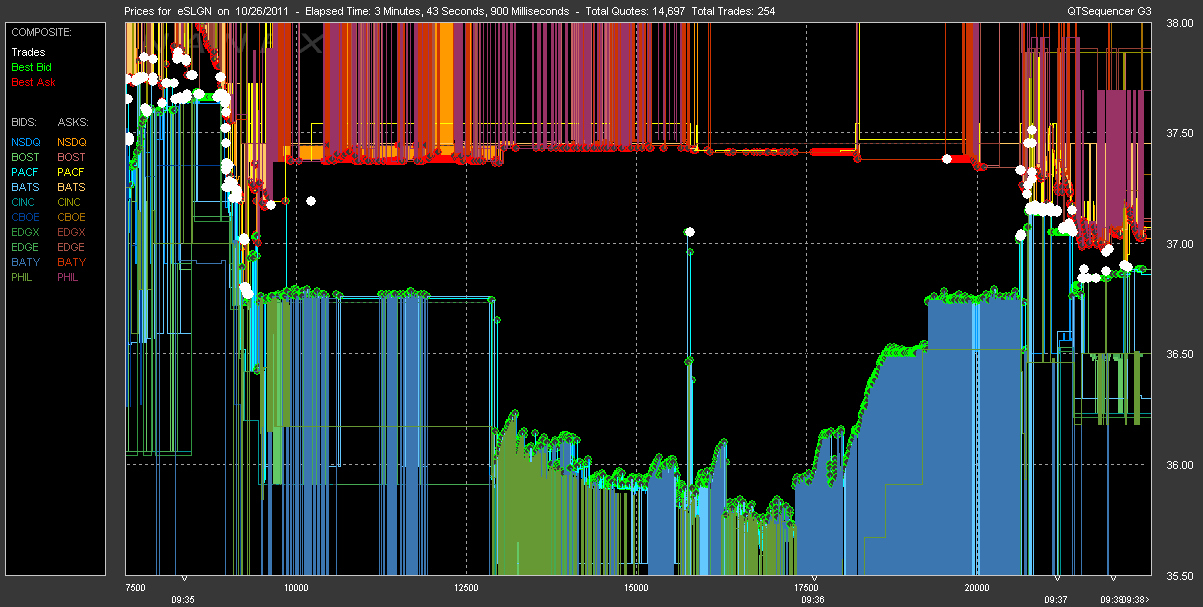Screen dimensions: 1203x607
Task: Select PACF in the BIDS column
Action: 25,172
